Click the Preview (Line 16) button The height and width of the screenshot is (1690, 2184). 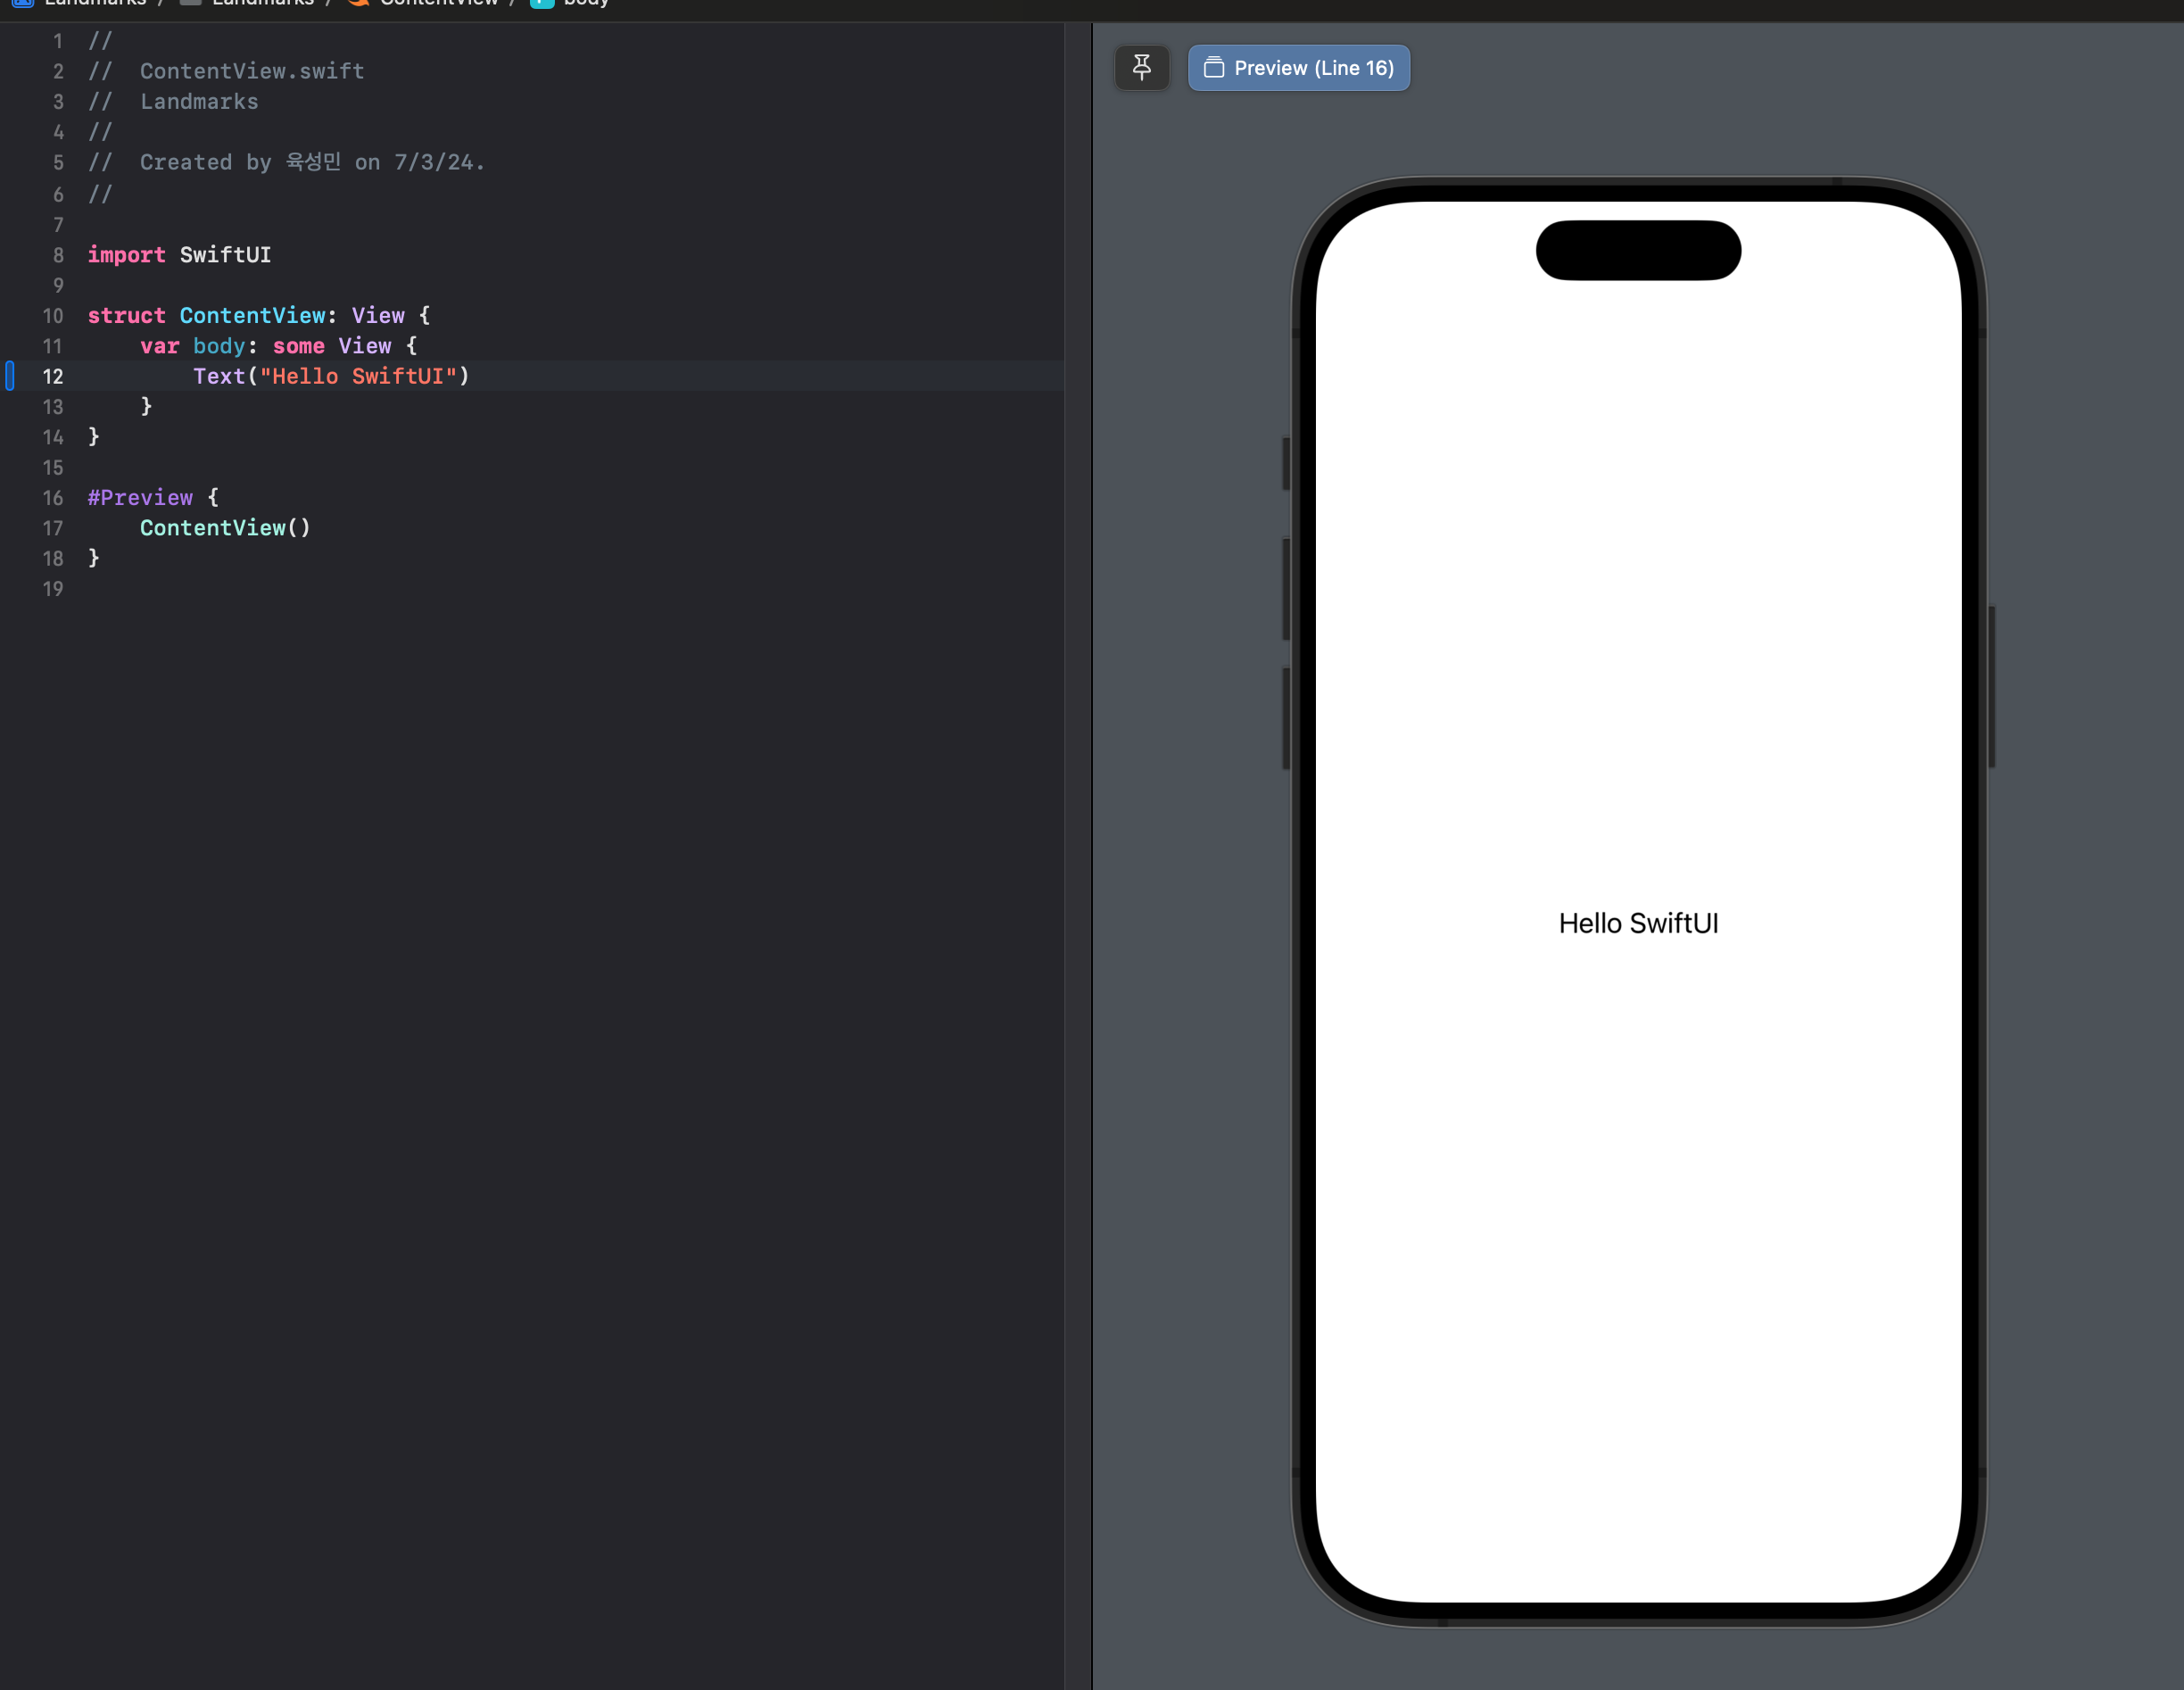tap(1298, 68)
